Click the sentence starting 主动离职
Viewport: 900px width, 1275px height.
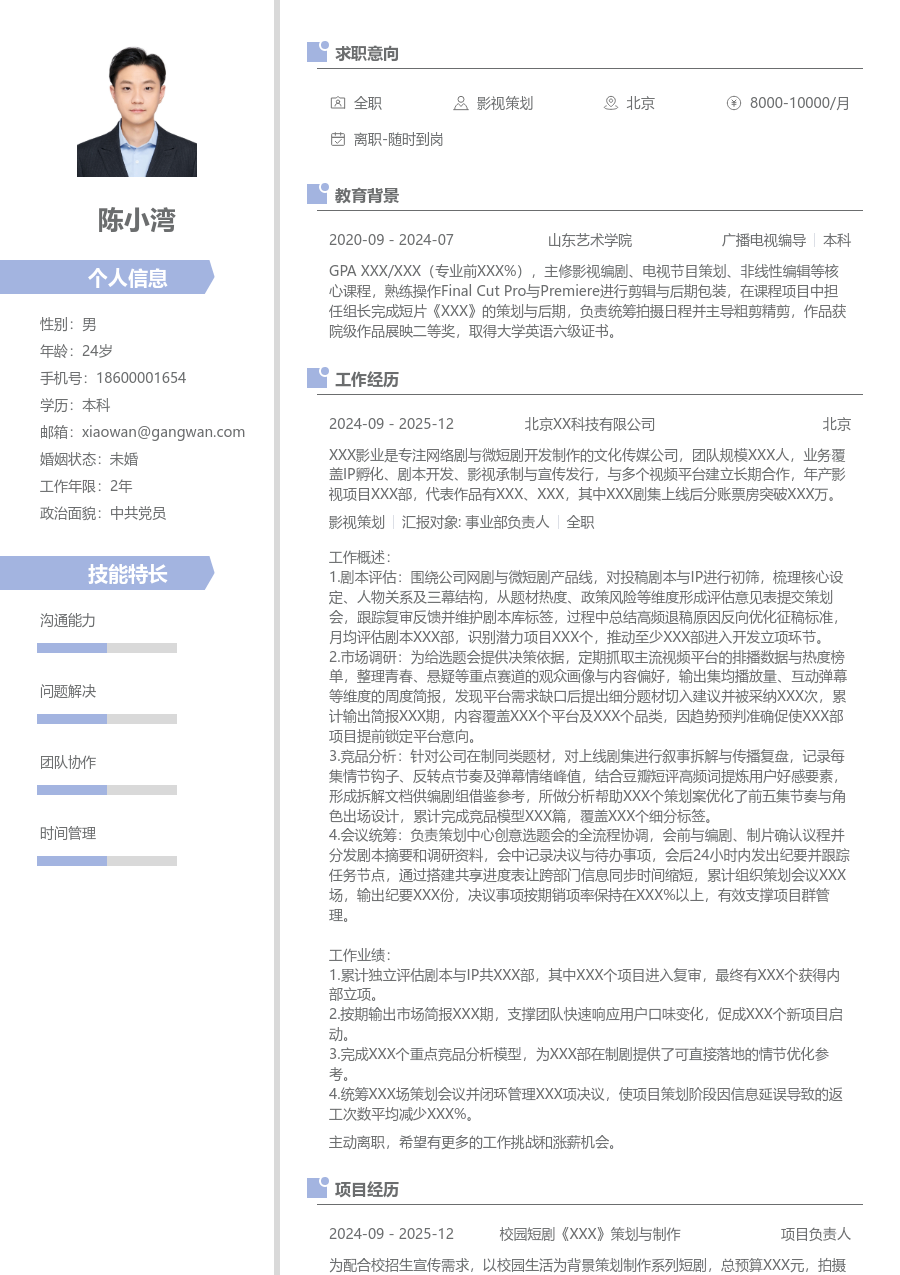point(475,1141)
